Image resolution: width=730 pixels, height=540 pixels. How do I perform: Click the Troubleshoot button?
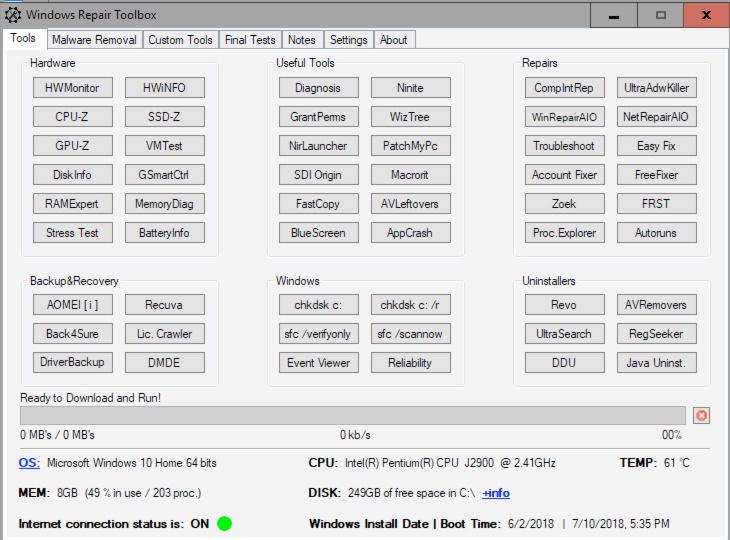(x=565, y=146)
